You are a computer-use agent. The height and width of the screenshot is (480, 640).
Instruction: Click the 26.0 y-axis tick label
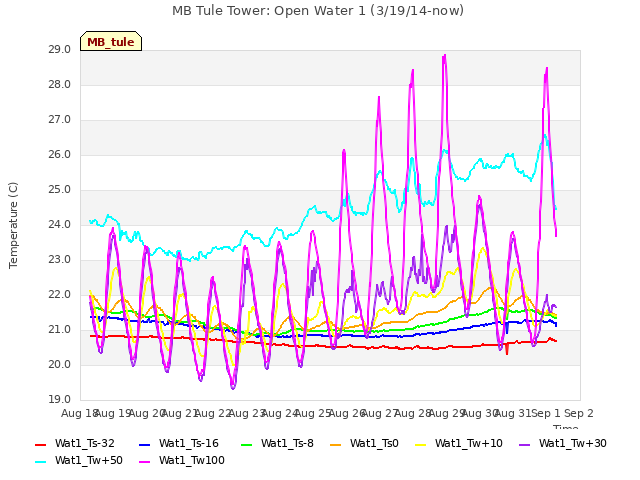pyautogui.click(x=60, y=155)
